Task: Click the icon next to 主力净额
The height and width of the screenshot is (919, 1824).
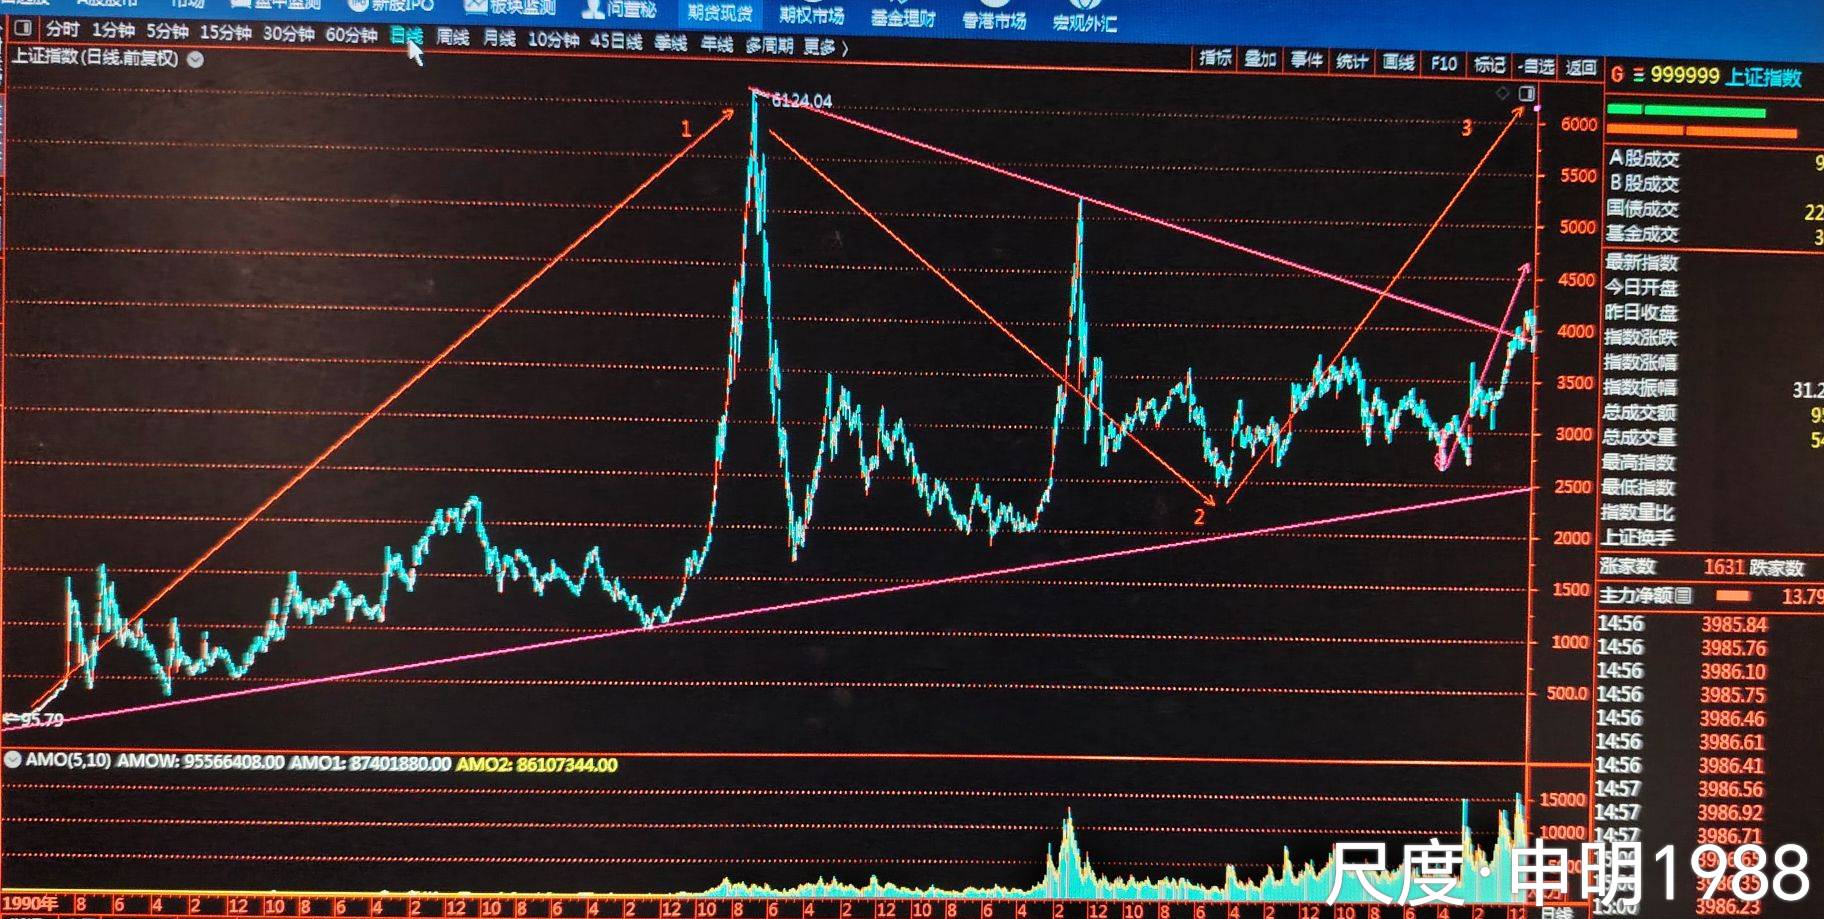Action: point(1684,596)
